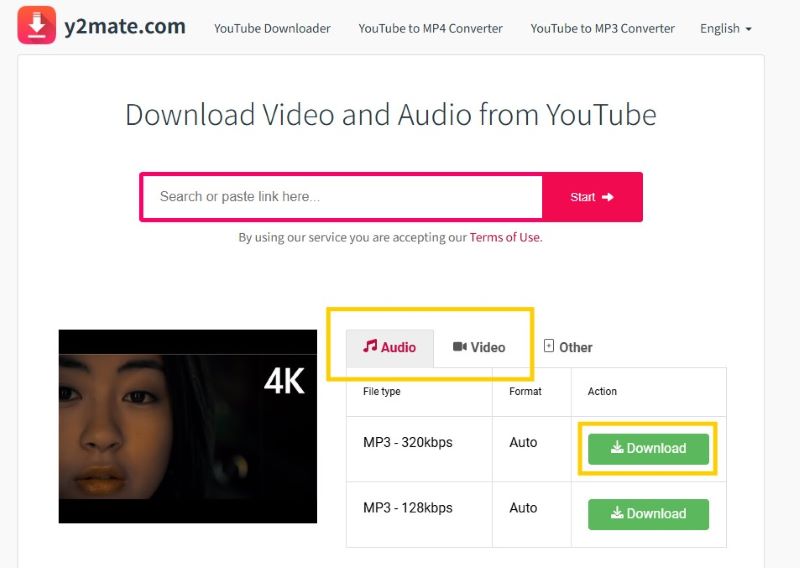
Task: Click download arrow icon for MP3 128kbps
Action: 617,514
